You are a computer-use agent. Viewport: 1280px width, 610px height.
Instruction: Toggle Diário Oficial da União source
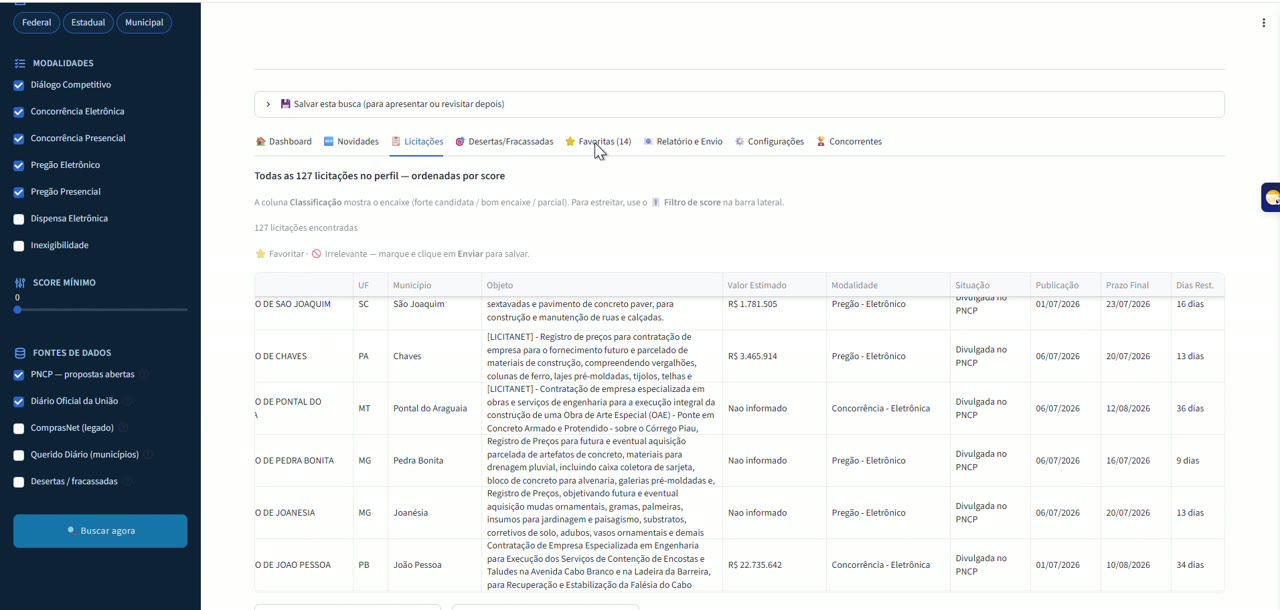(x=19, y=402)
